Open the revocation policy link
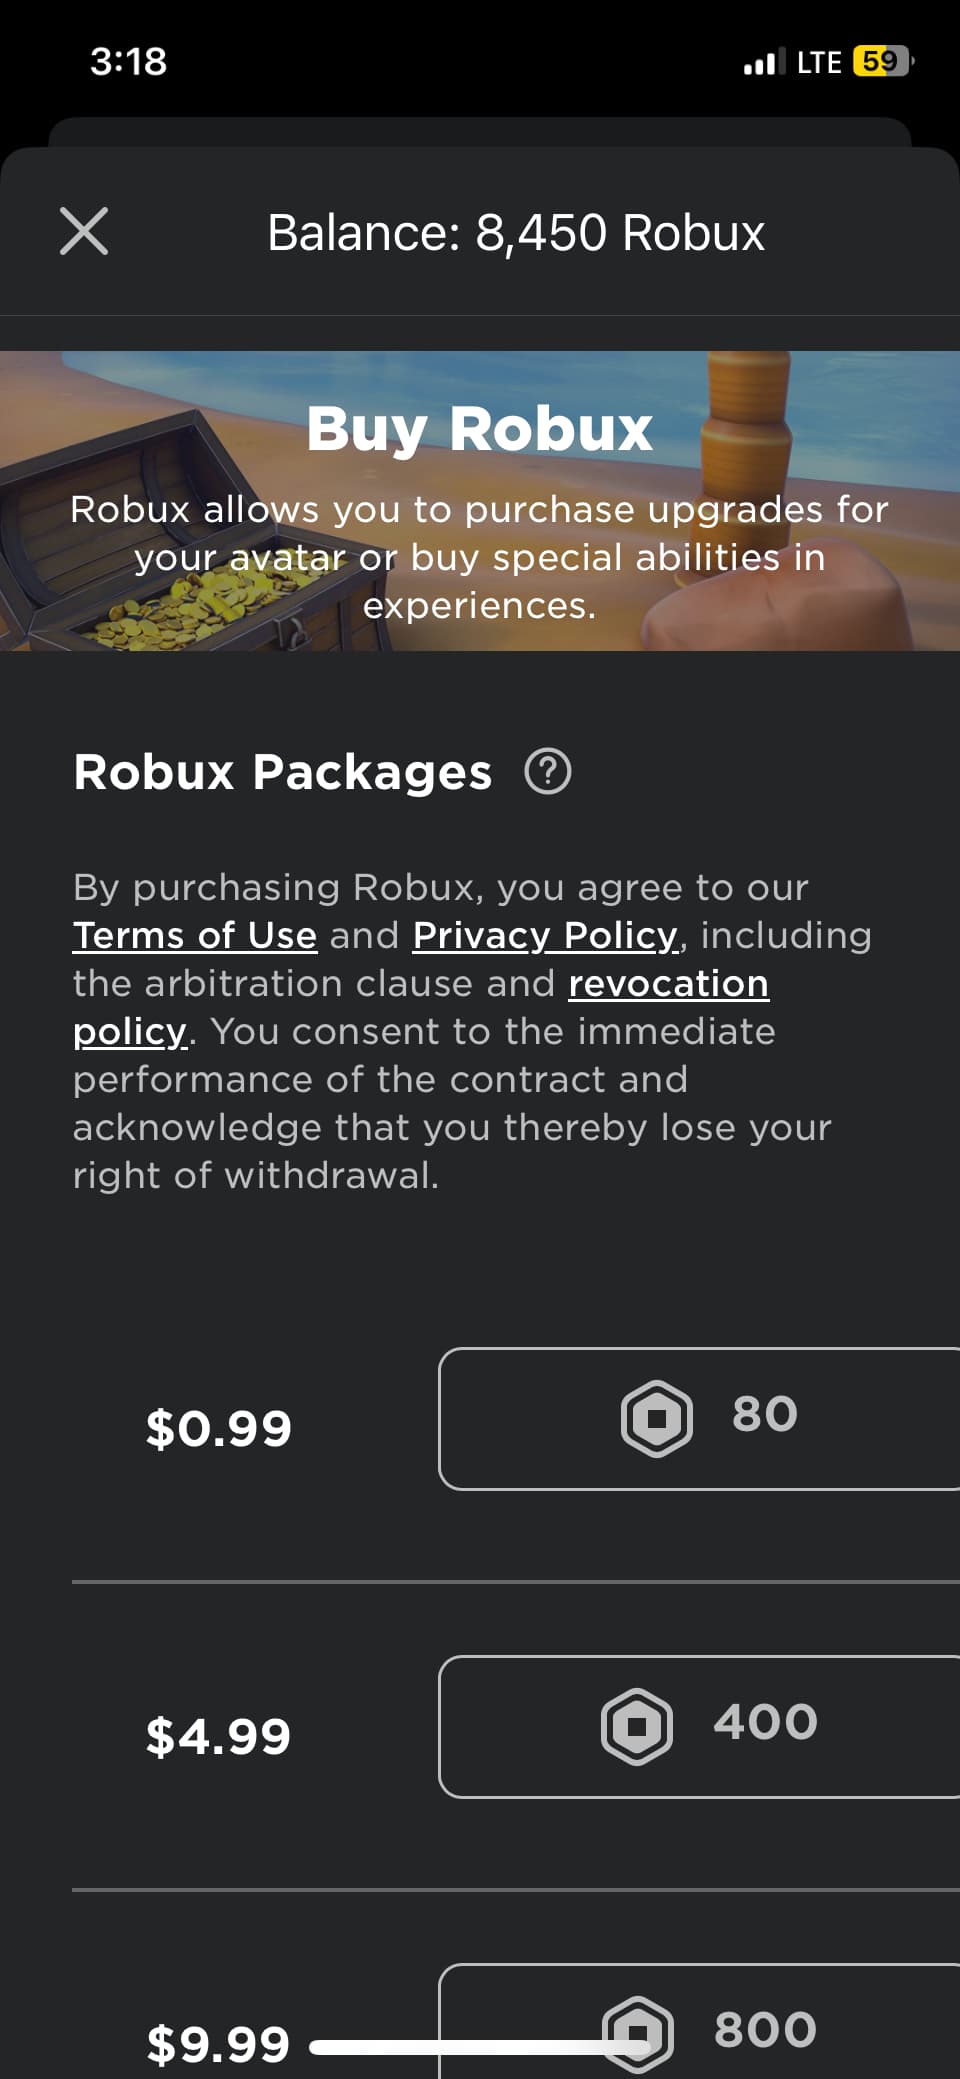Image resolution: width=960 pixels, height=2079 pixels. (668, 984)
